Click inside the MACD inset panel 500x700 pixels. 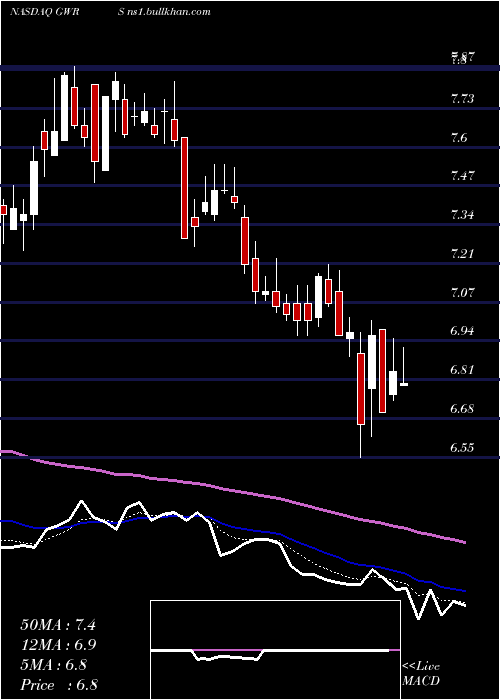(275, 650)
